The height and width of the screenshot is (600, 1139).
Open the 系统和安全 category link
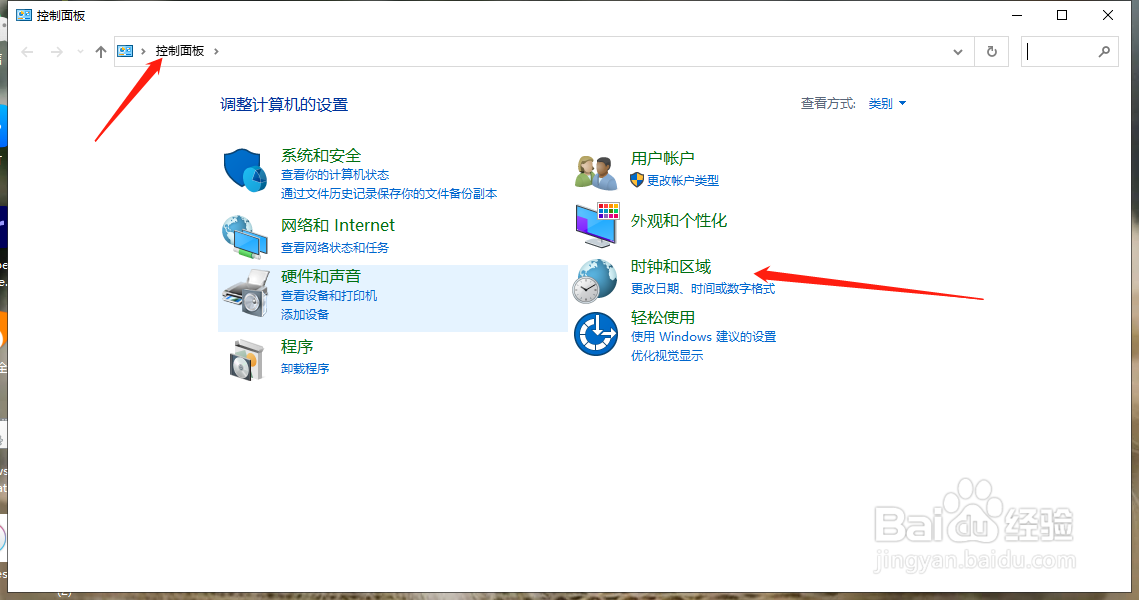(321, 155)
